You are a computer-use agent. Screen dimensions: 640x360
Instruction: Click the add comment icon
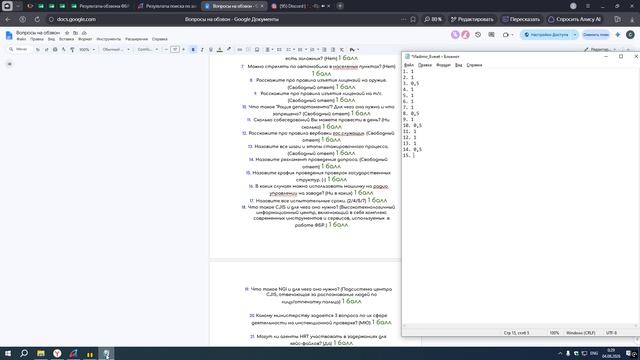coord(248,50)
